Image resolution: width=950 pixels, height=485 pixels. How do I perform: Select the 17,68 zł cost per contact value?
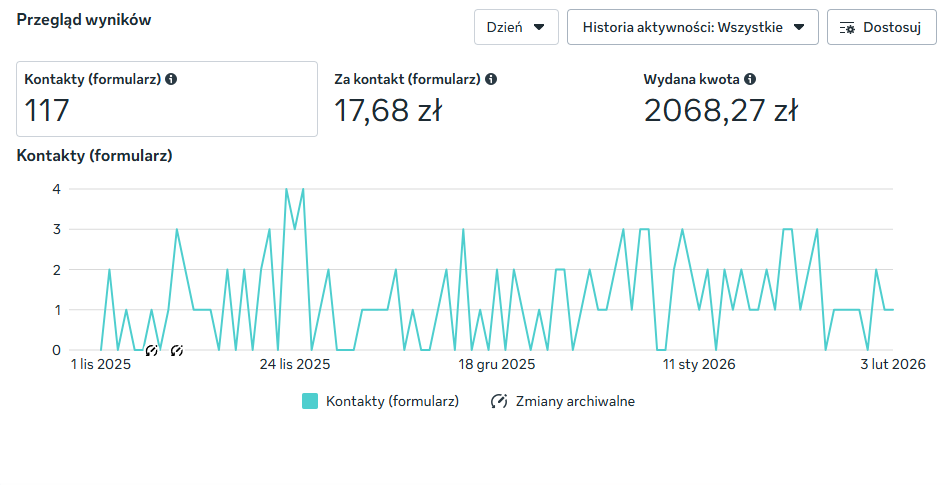tap(387, 111)
